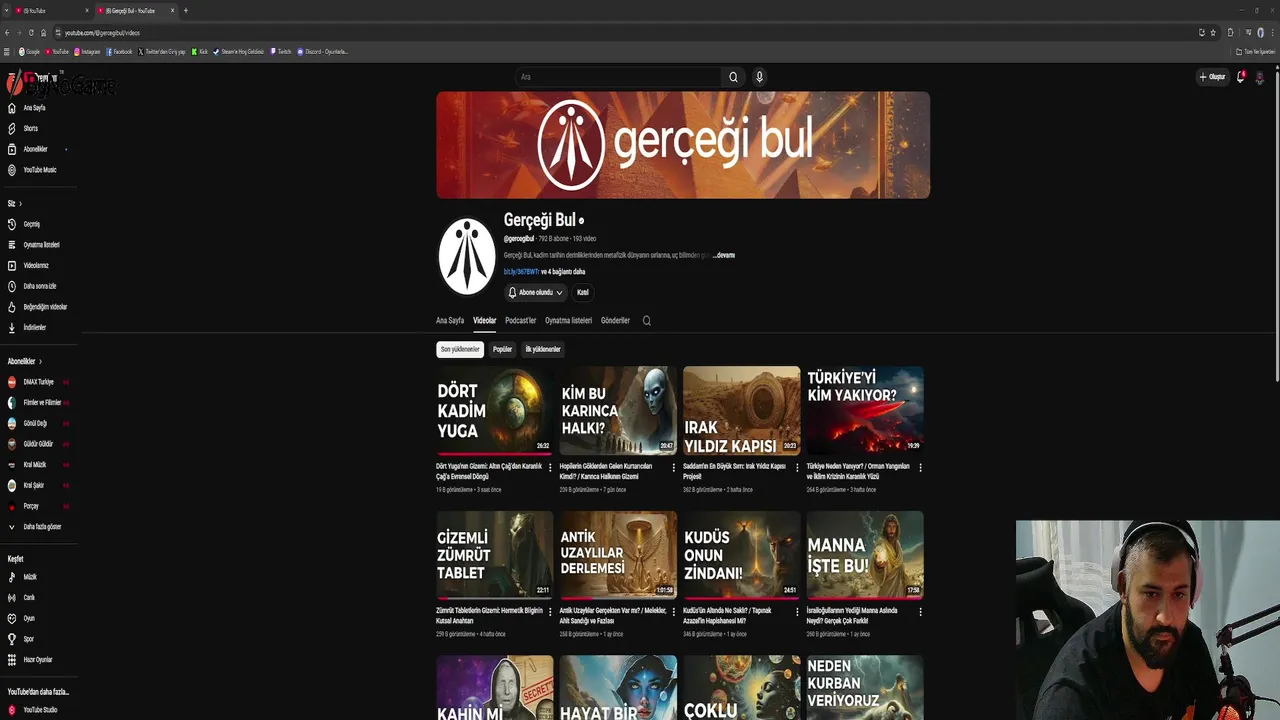Image resolution: width=1280 pixels, height=720 pixels.
Task: Bookmark this page with star icon
Action: (1213, 33)
